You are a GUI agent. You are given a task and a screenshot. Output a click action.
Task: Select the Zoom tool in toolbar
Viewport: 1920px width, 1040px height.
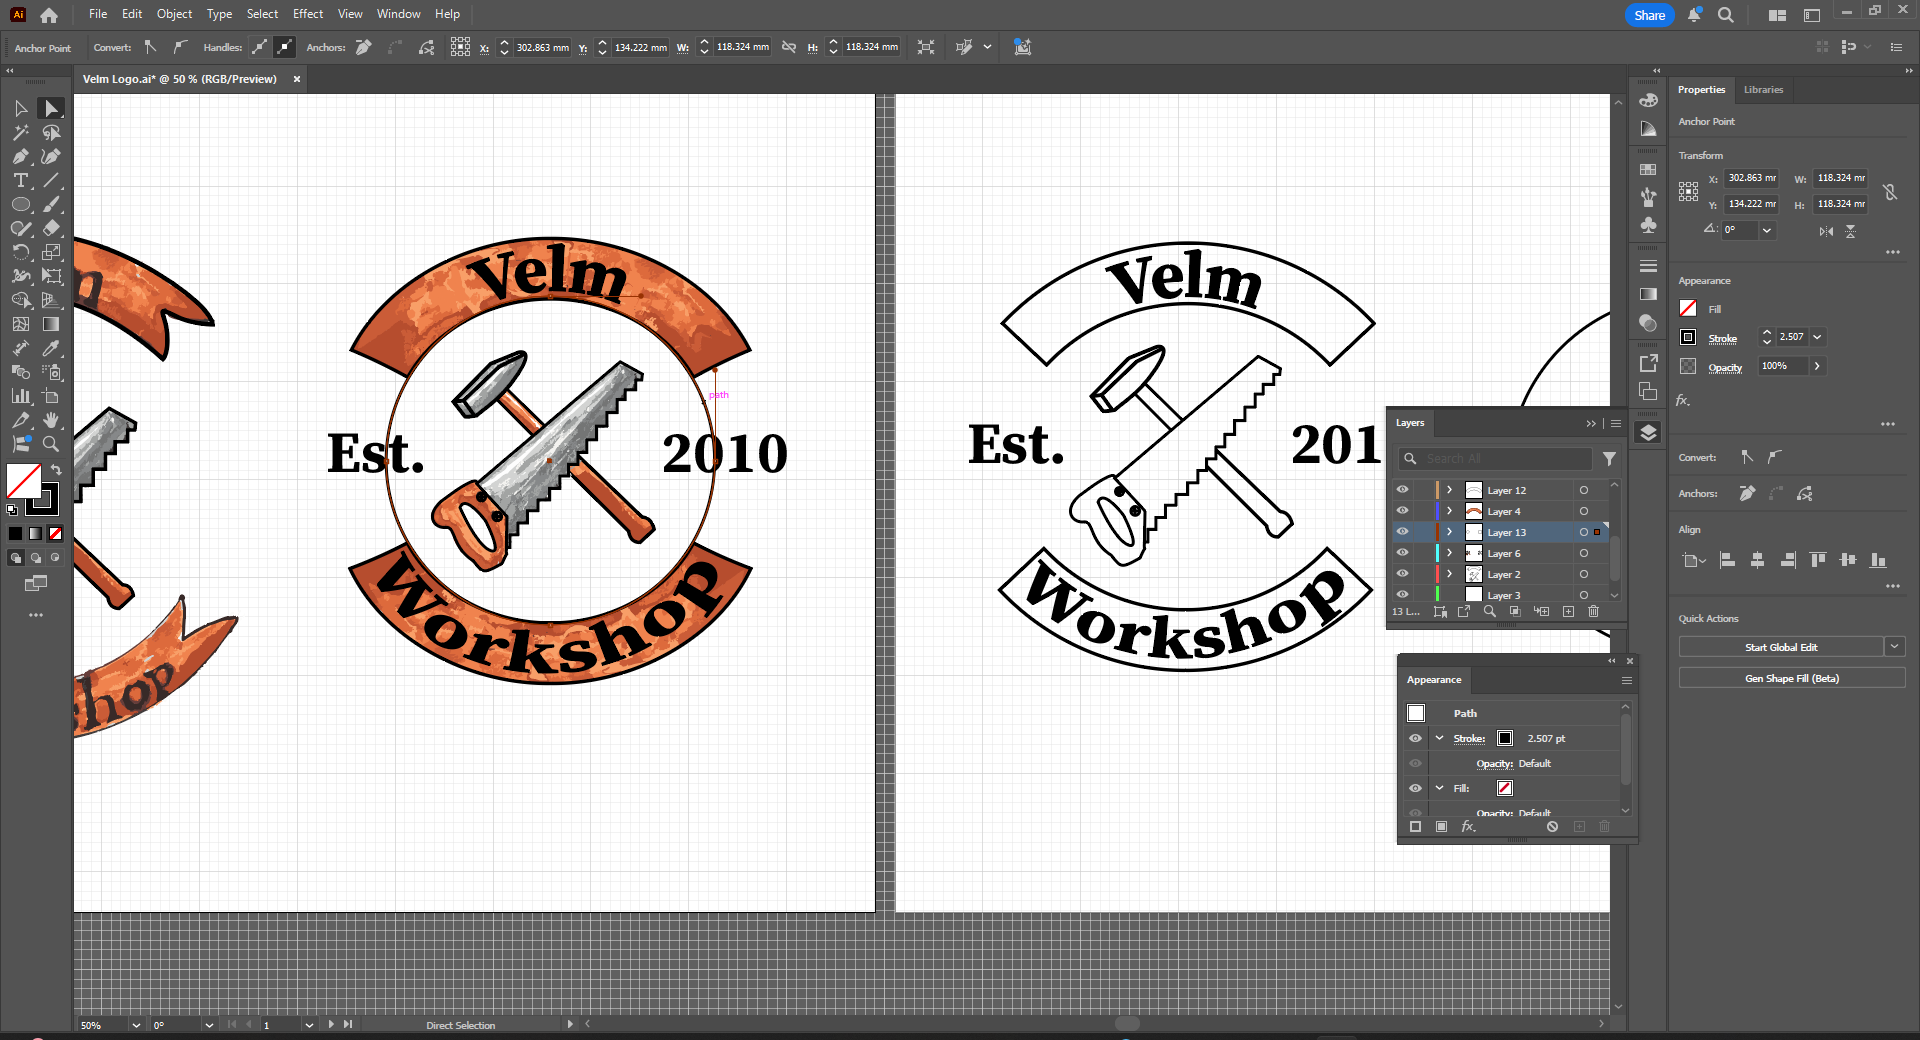51,444
